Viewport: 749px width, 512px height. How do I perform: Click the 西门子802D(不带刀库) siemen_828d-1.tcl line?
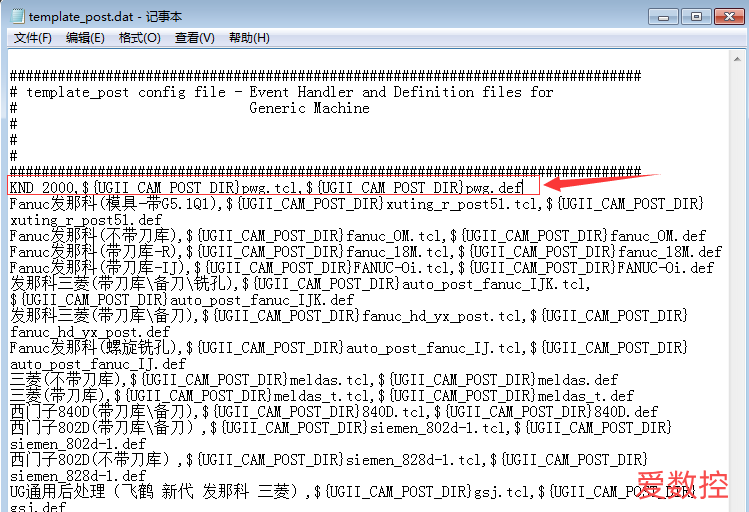tap(329, 459)
